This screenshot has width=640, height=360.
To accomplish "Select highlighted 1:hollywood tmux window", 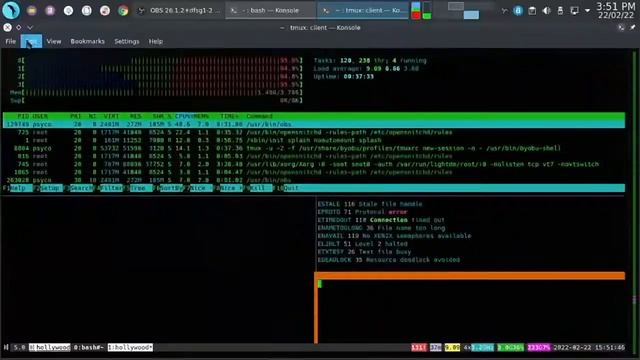I will click(x=130, y=347).
